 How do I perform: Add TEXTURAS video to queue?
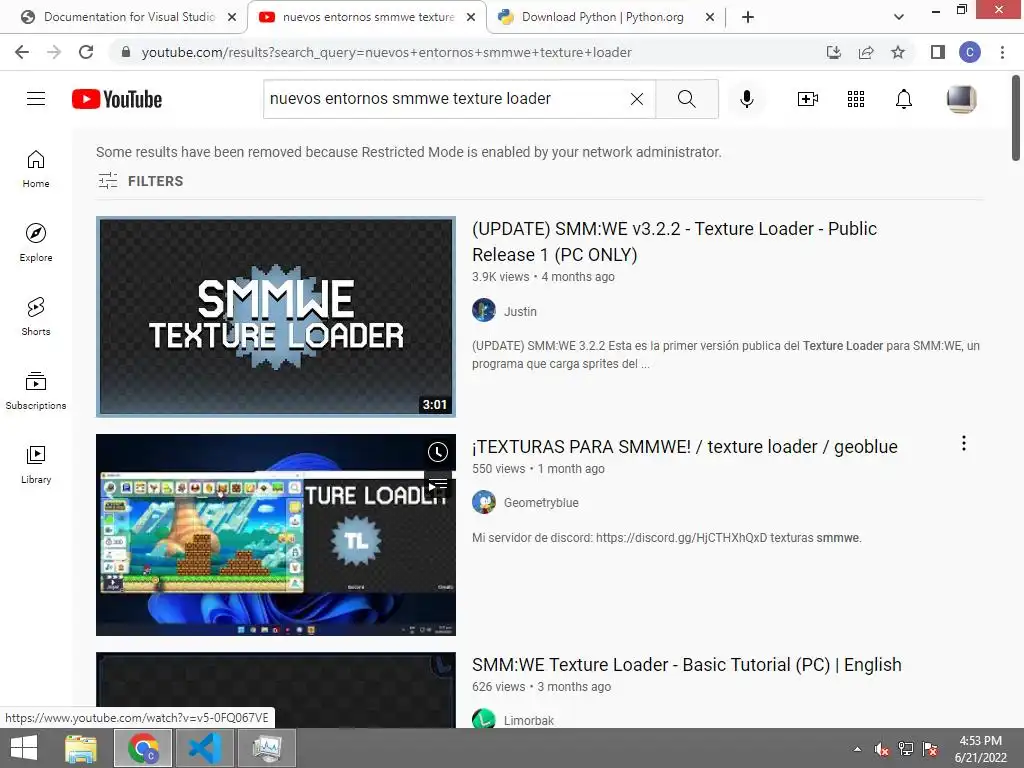click(x=438, y=484)
